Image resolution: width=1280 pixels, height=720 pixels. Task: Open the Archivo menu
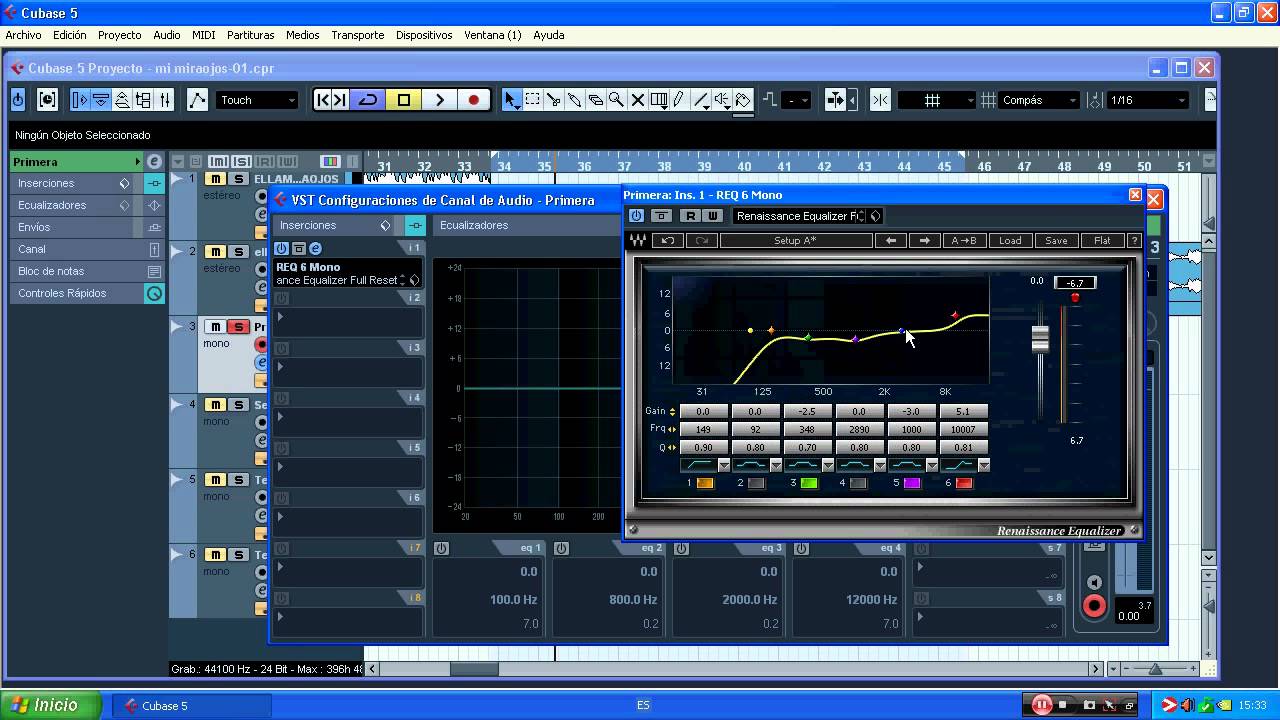(x=23, y=35)
